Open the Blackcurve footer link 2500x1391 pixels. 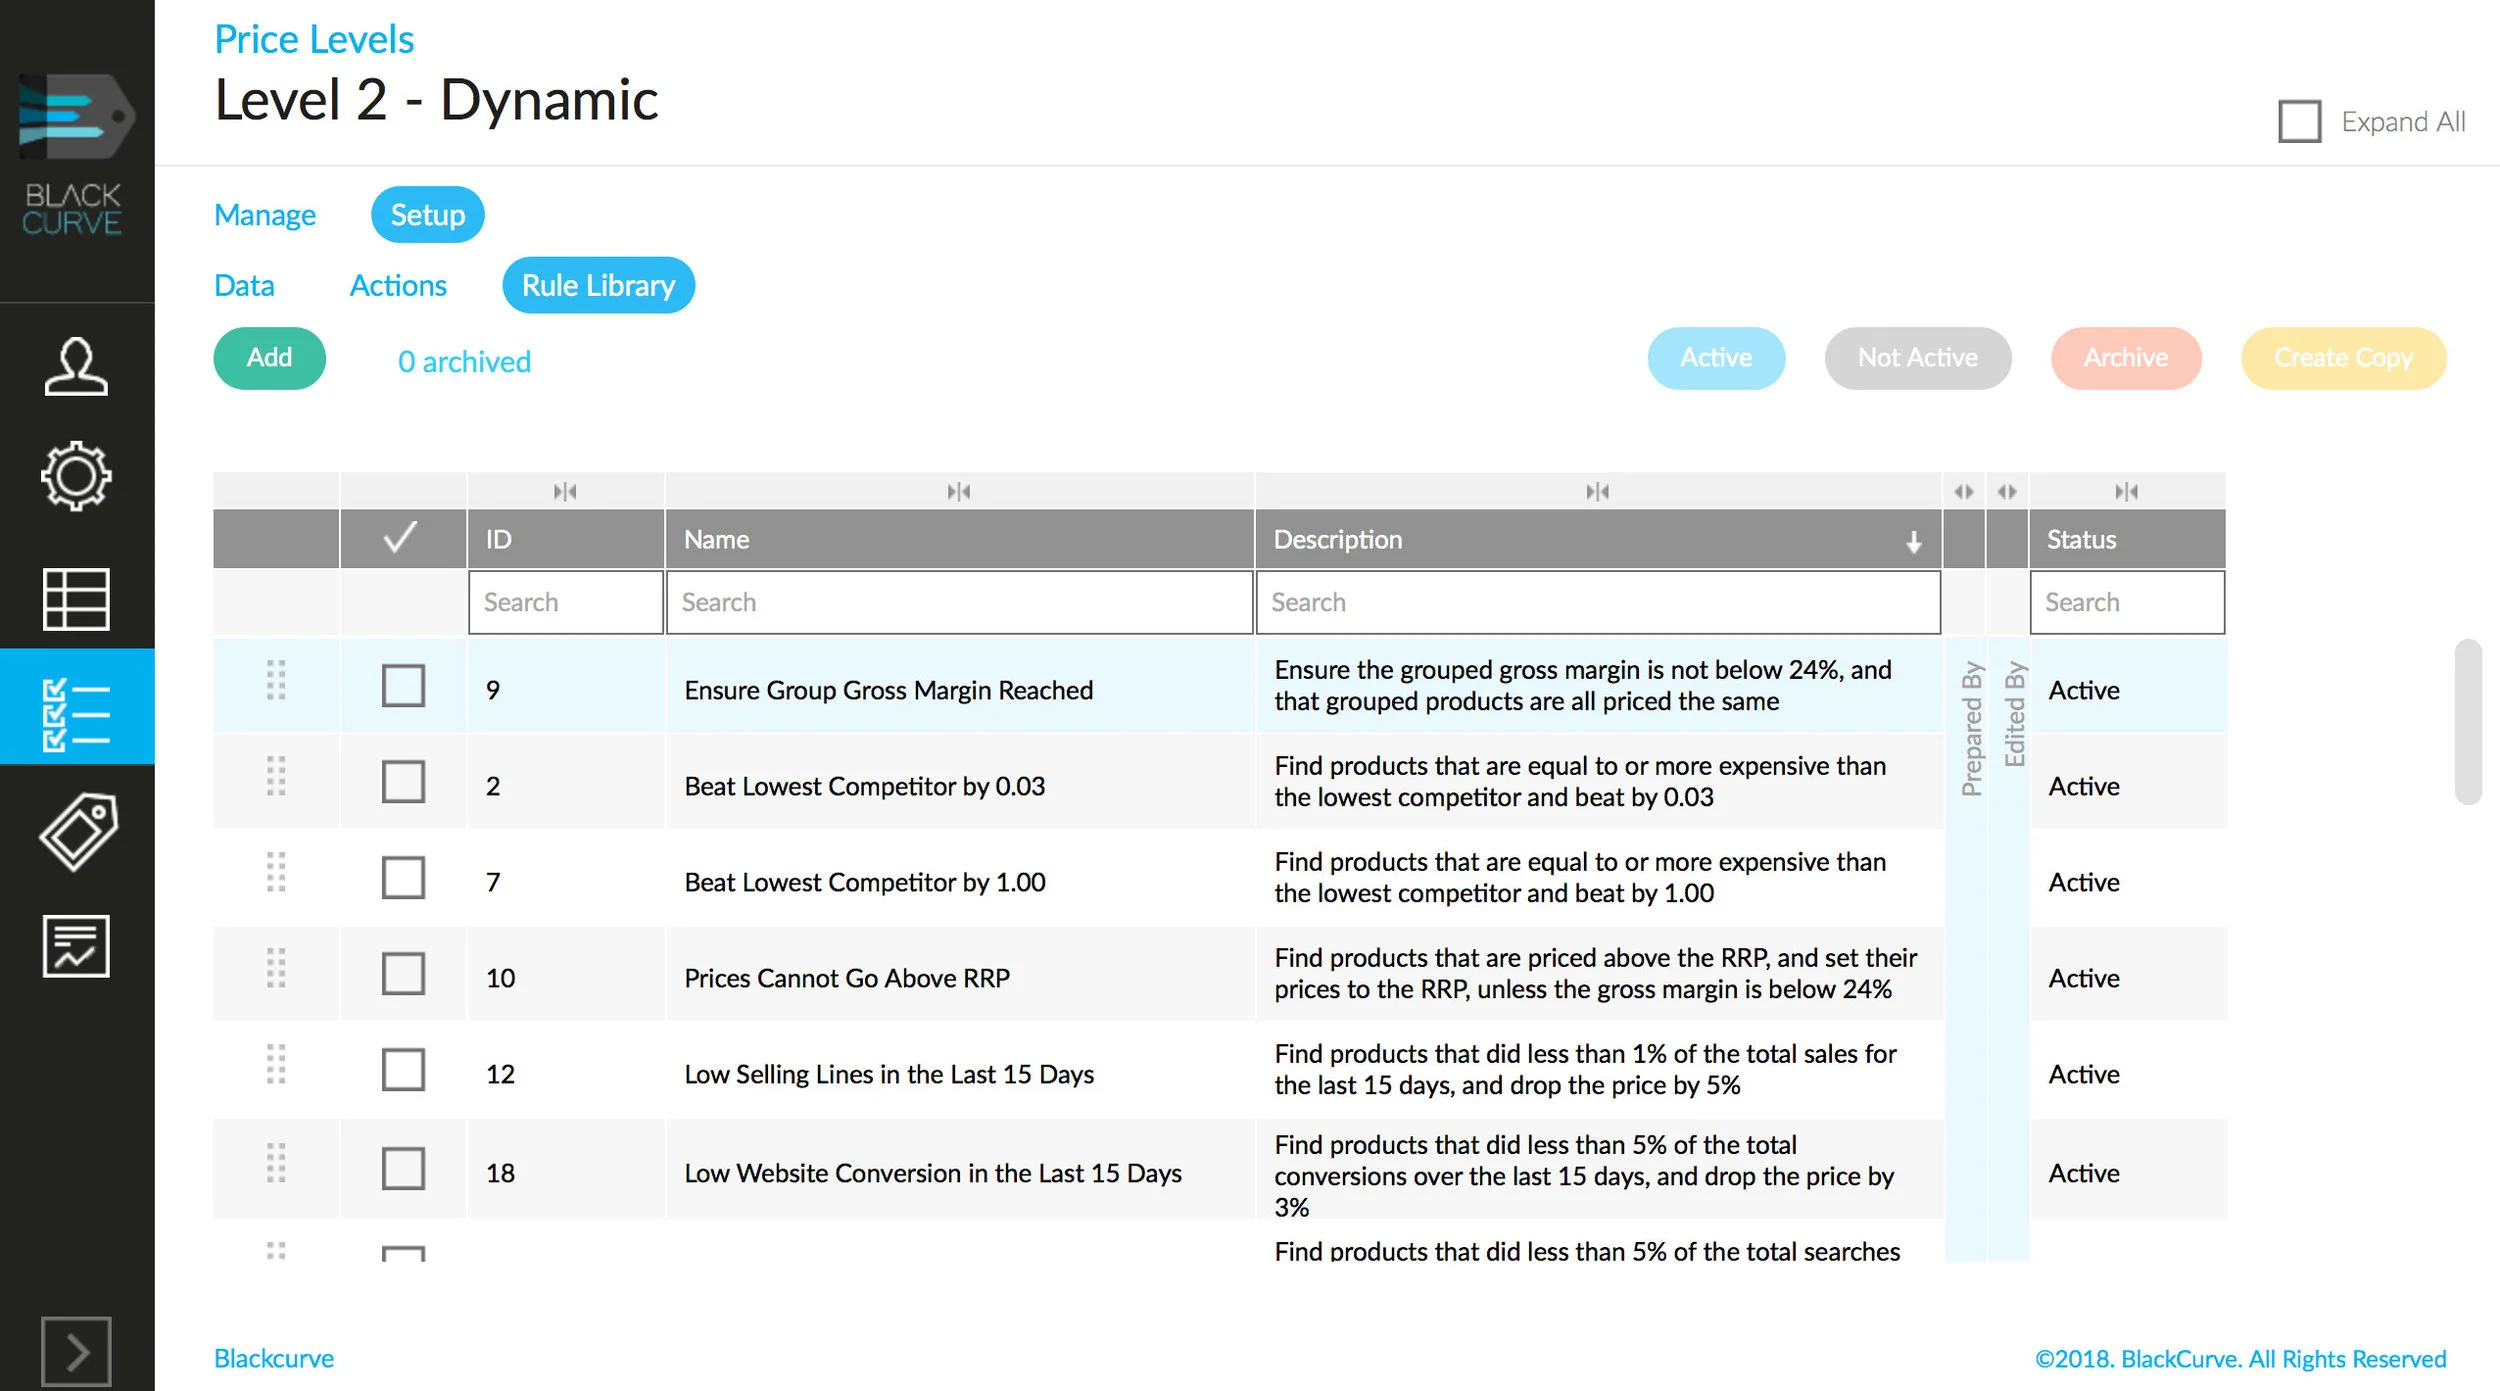coord(274,1358)
